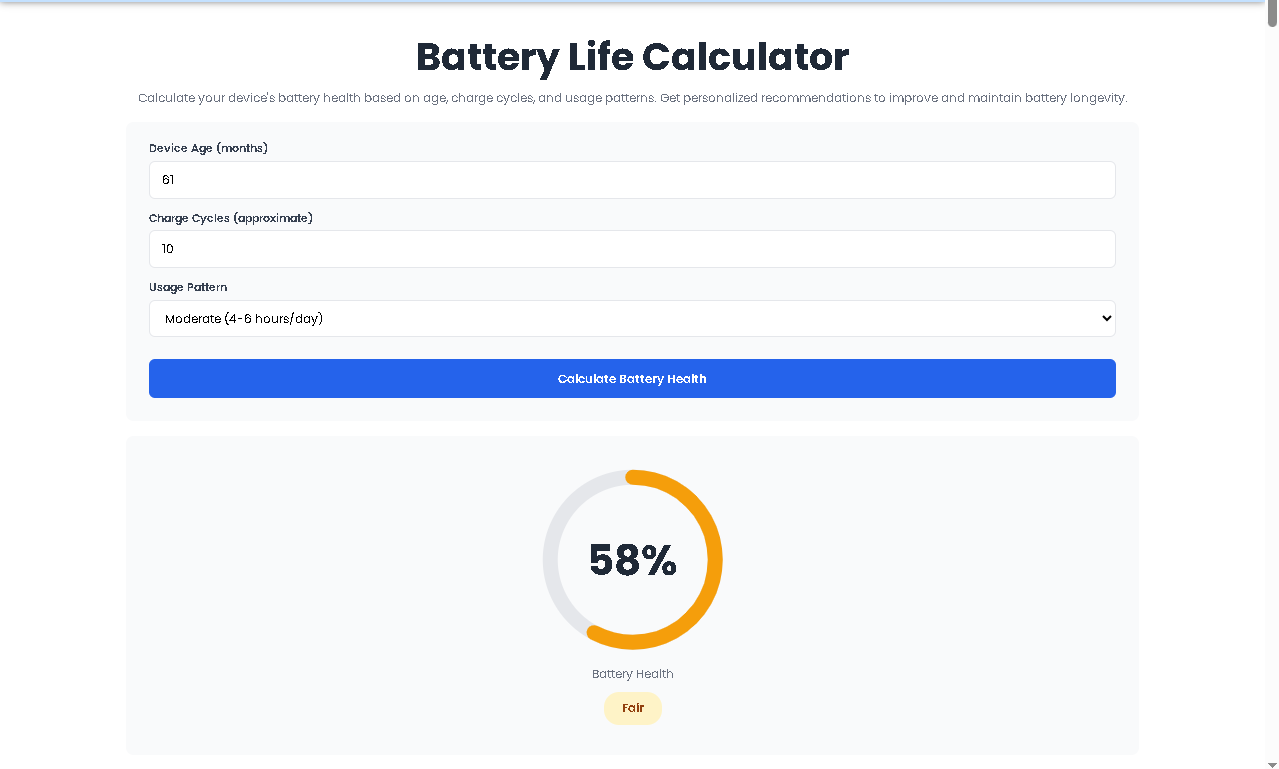This screenshot has height=769, width=1279.
Task: Click the Battery Life Calculator heading
Action: click(x=632, y=57)
